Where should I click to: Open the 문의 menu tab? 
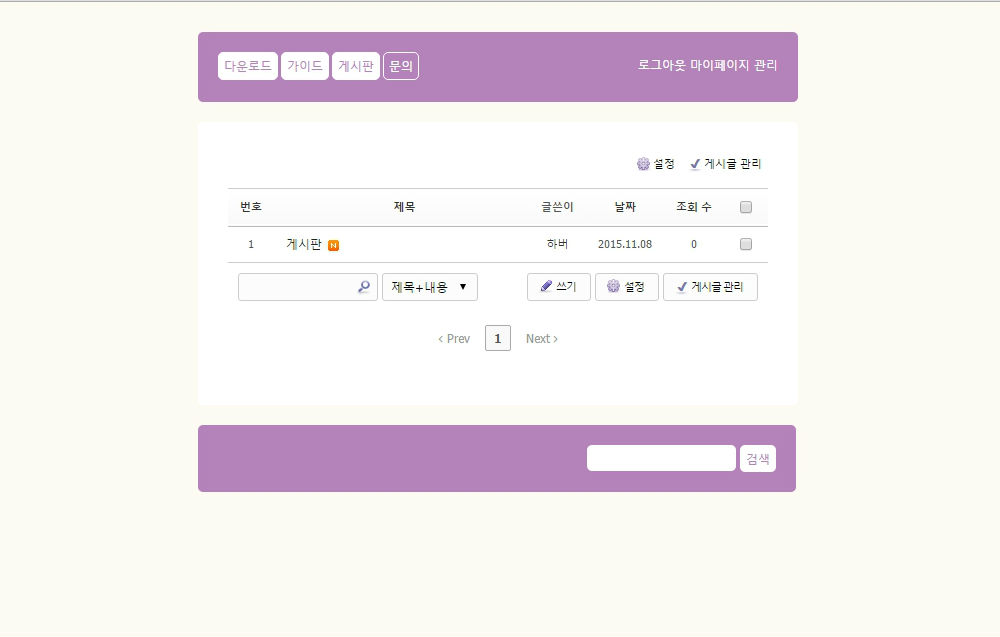401,66
